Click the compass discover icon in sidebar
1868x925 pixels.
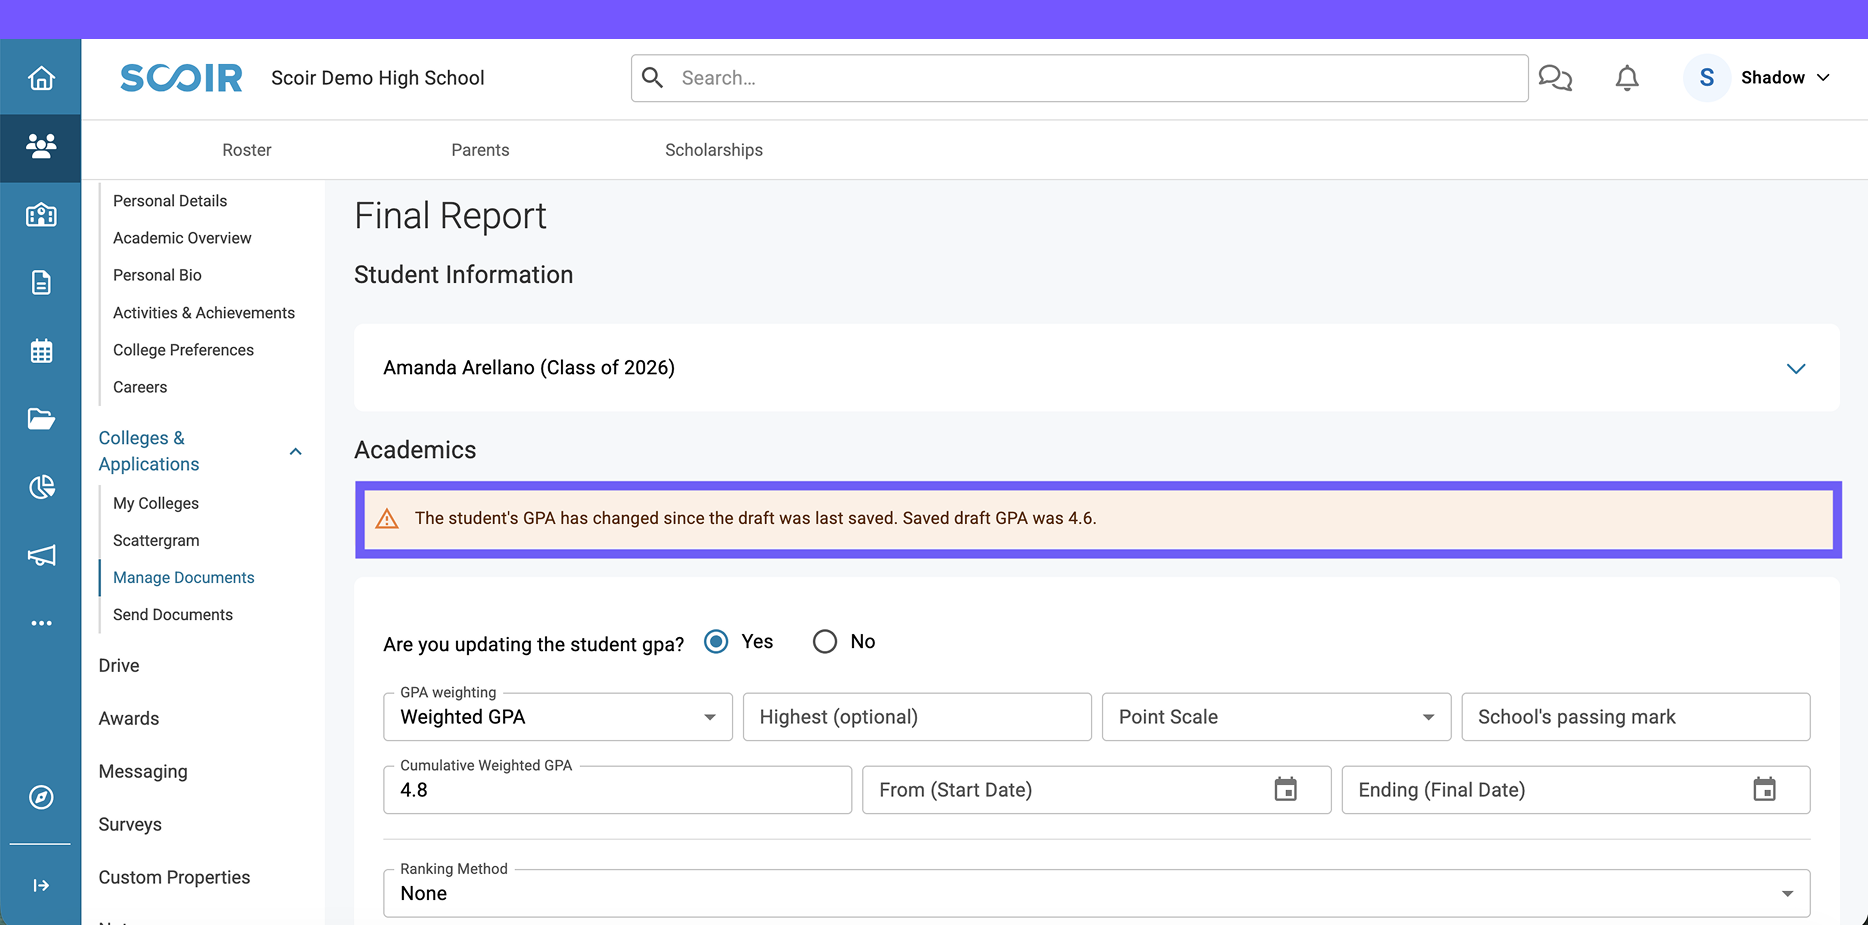tap(41, 797)
